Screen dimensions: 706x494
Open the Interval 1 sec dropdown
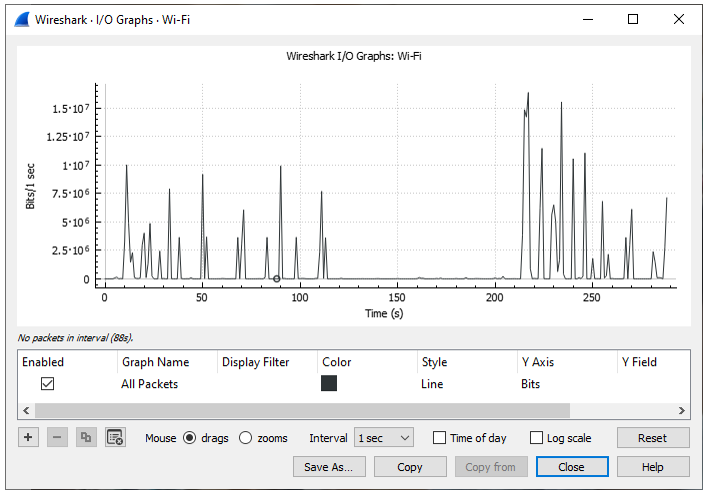point(384,438)
